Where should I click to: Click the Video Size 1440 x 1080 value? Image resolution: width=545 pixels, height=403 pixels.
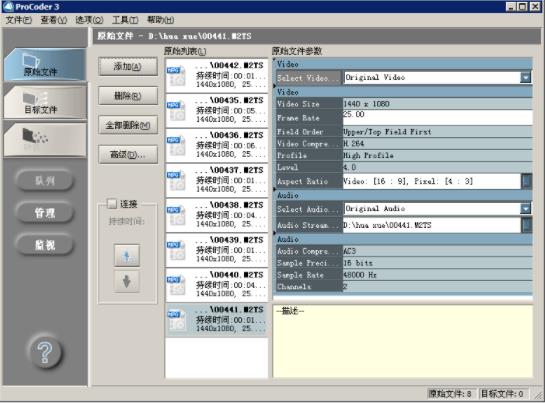[x=437, y=104]
